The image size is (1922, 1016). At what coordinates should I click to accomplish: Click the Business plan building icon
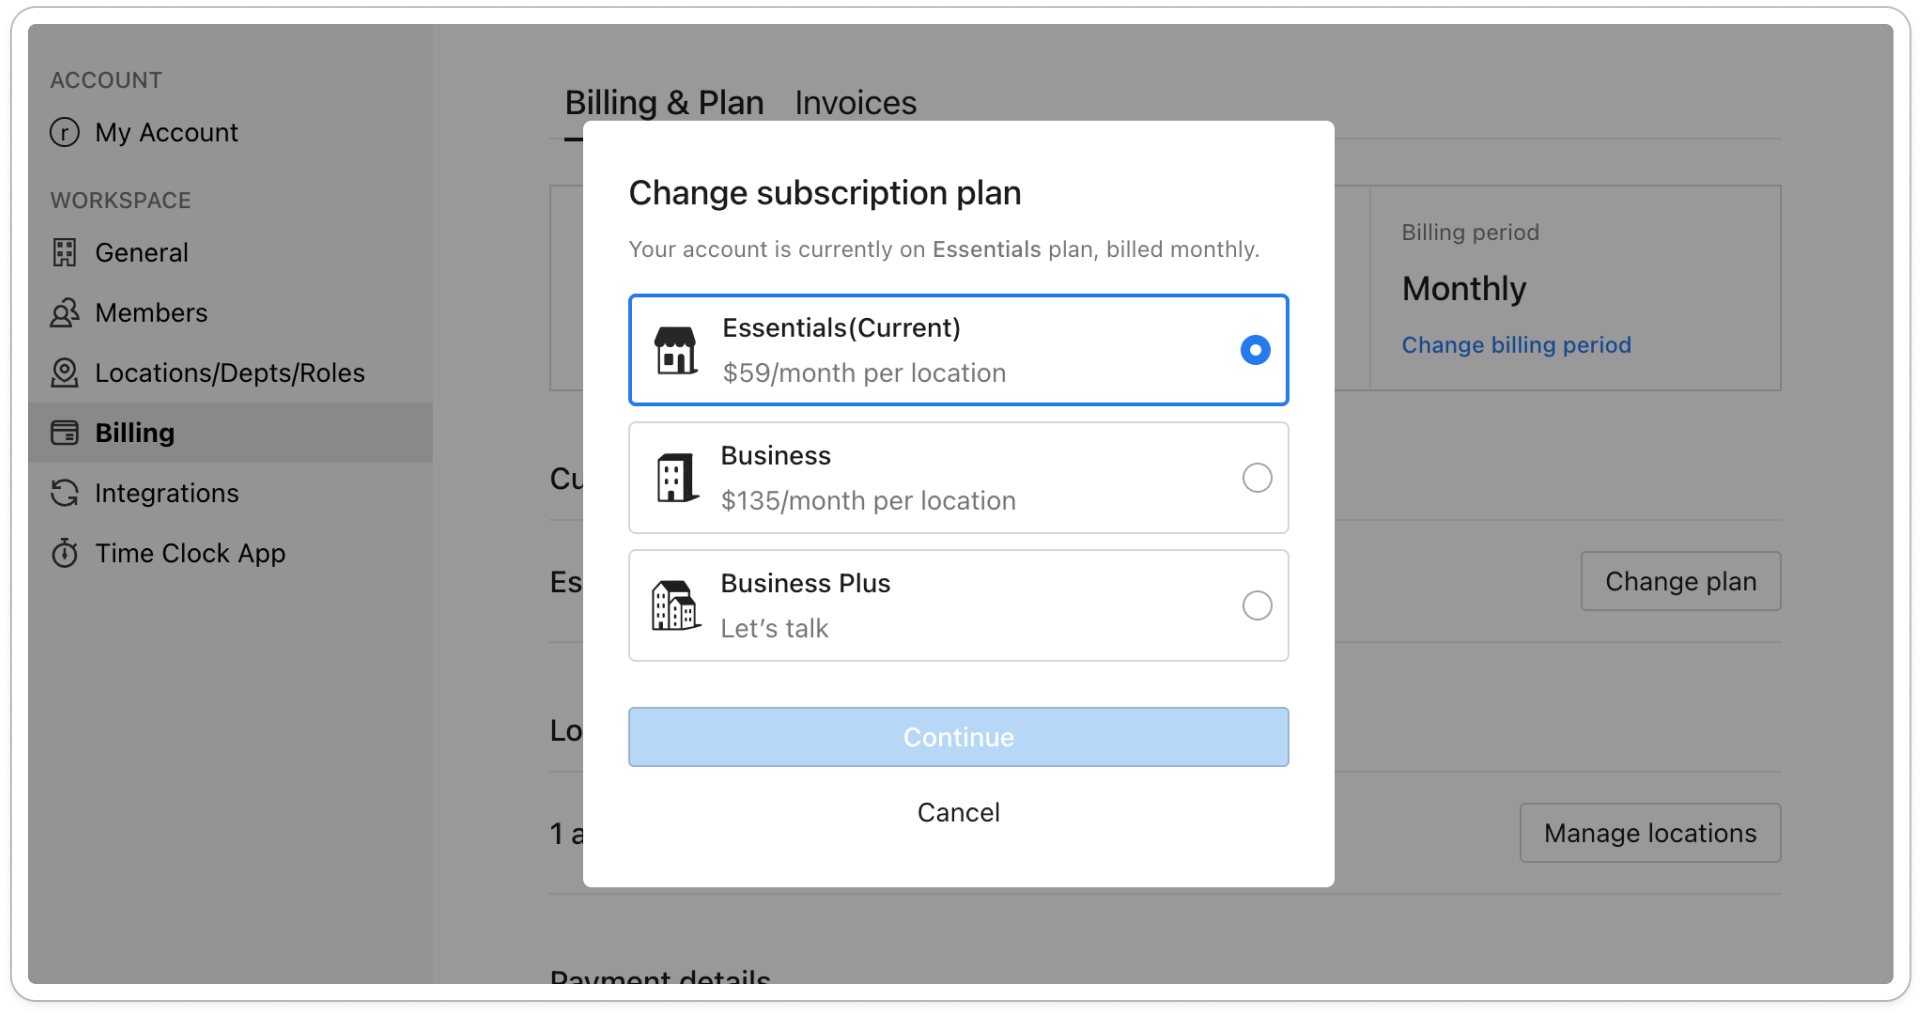(676, 478)
